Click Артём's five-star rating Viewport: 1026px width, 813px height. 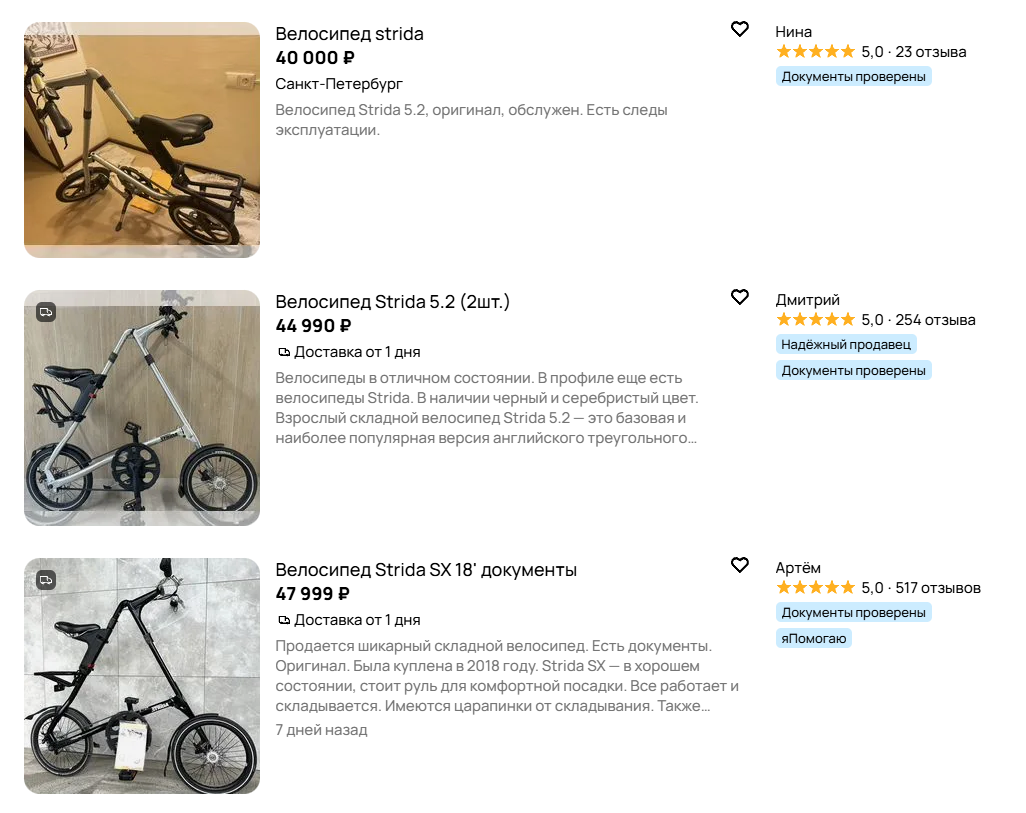815,588
